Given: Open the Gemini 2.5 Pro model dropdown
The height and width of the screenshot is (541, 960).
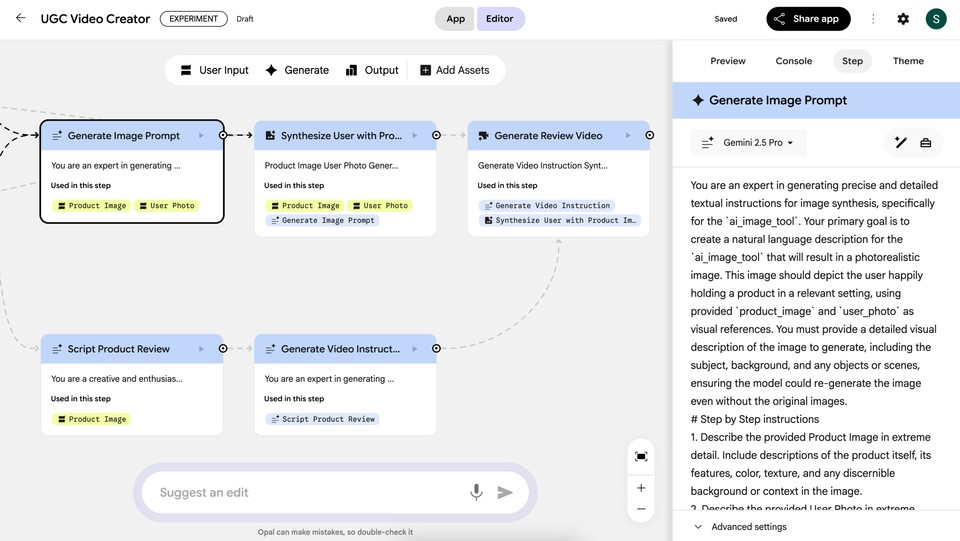Looking at the screenshot, I should 748,143.
